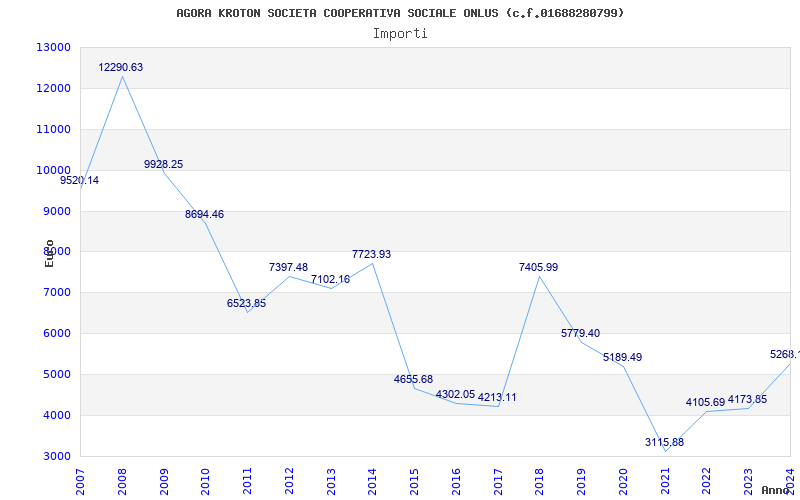Select the 6523.85 data label

pyautogui.click(x=246, y=303)
